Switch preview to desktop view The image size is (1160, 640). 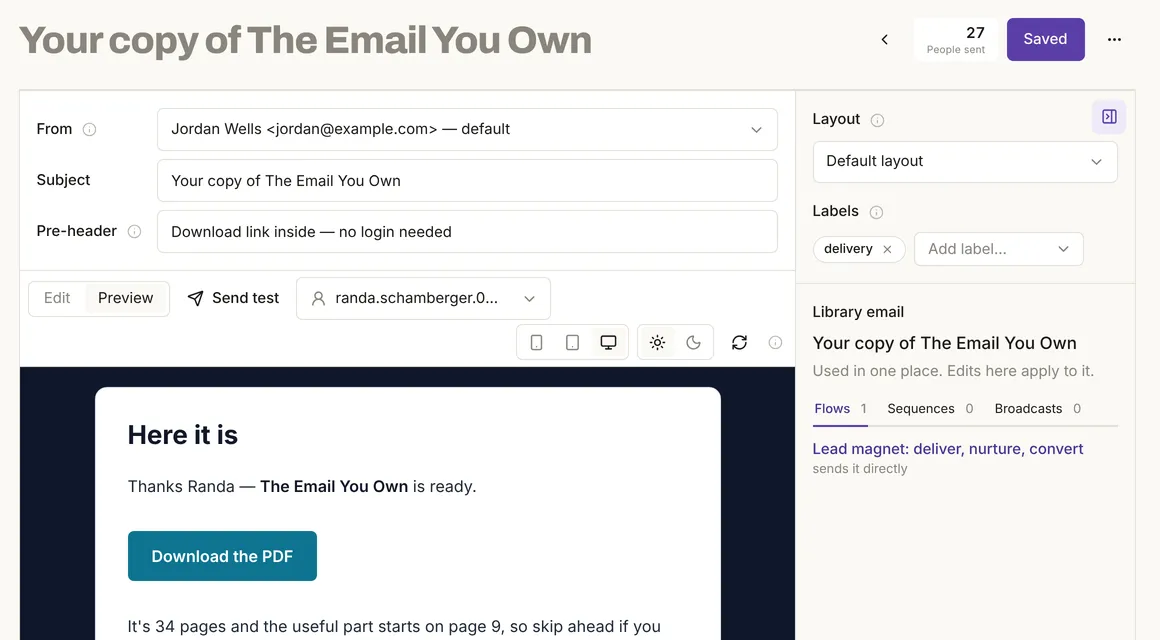point(608,343)
